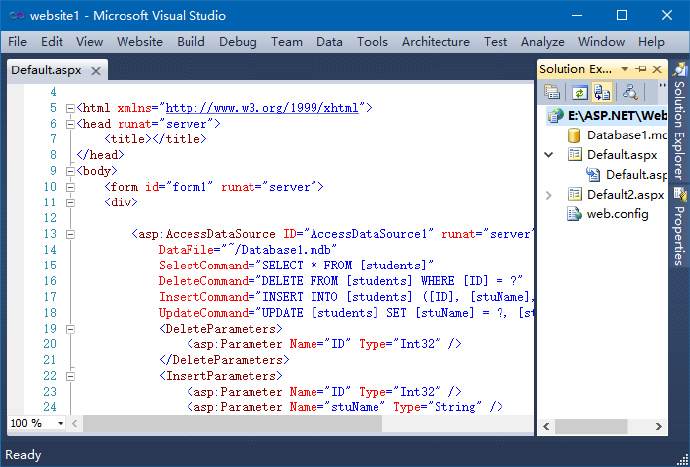This screenshot has width=690, height=467.
Task: Collapse the body element on line 9
Action: 70,171
